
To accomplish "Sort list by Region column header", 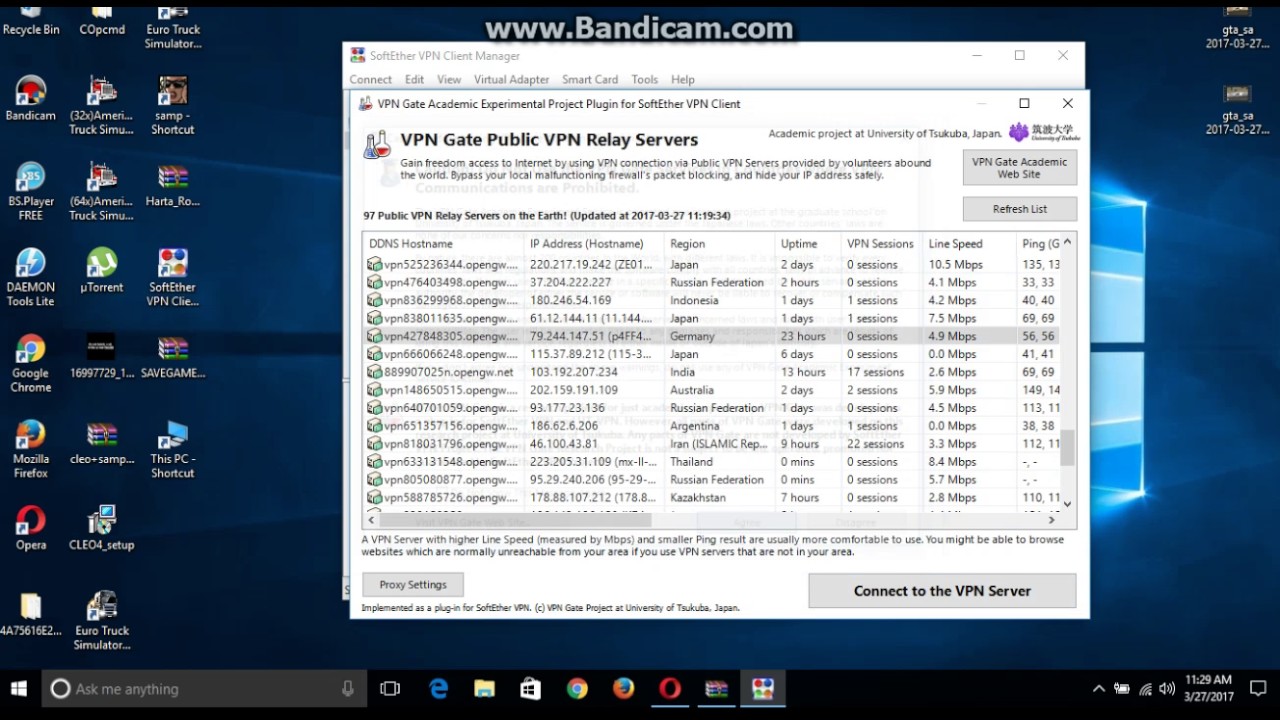I will (x=719, y=244).
